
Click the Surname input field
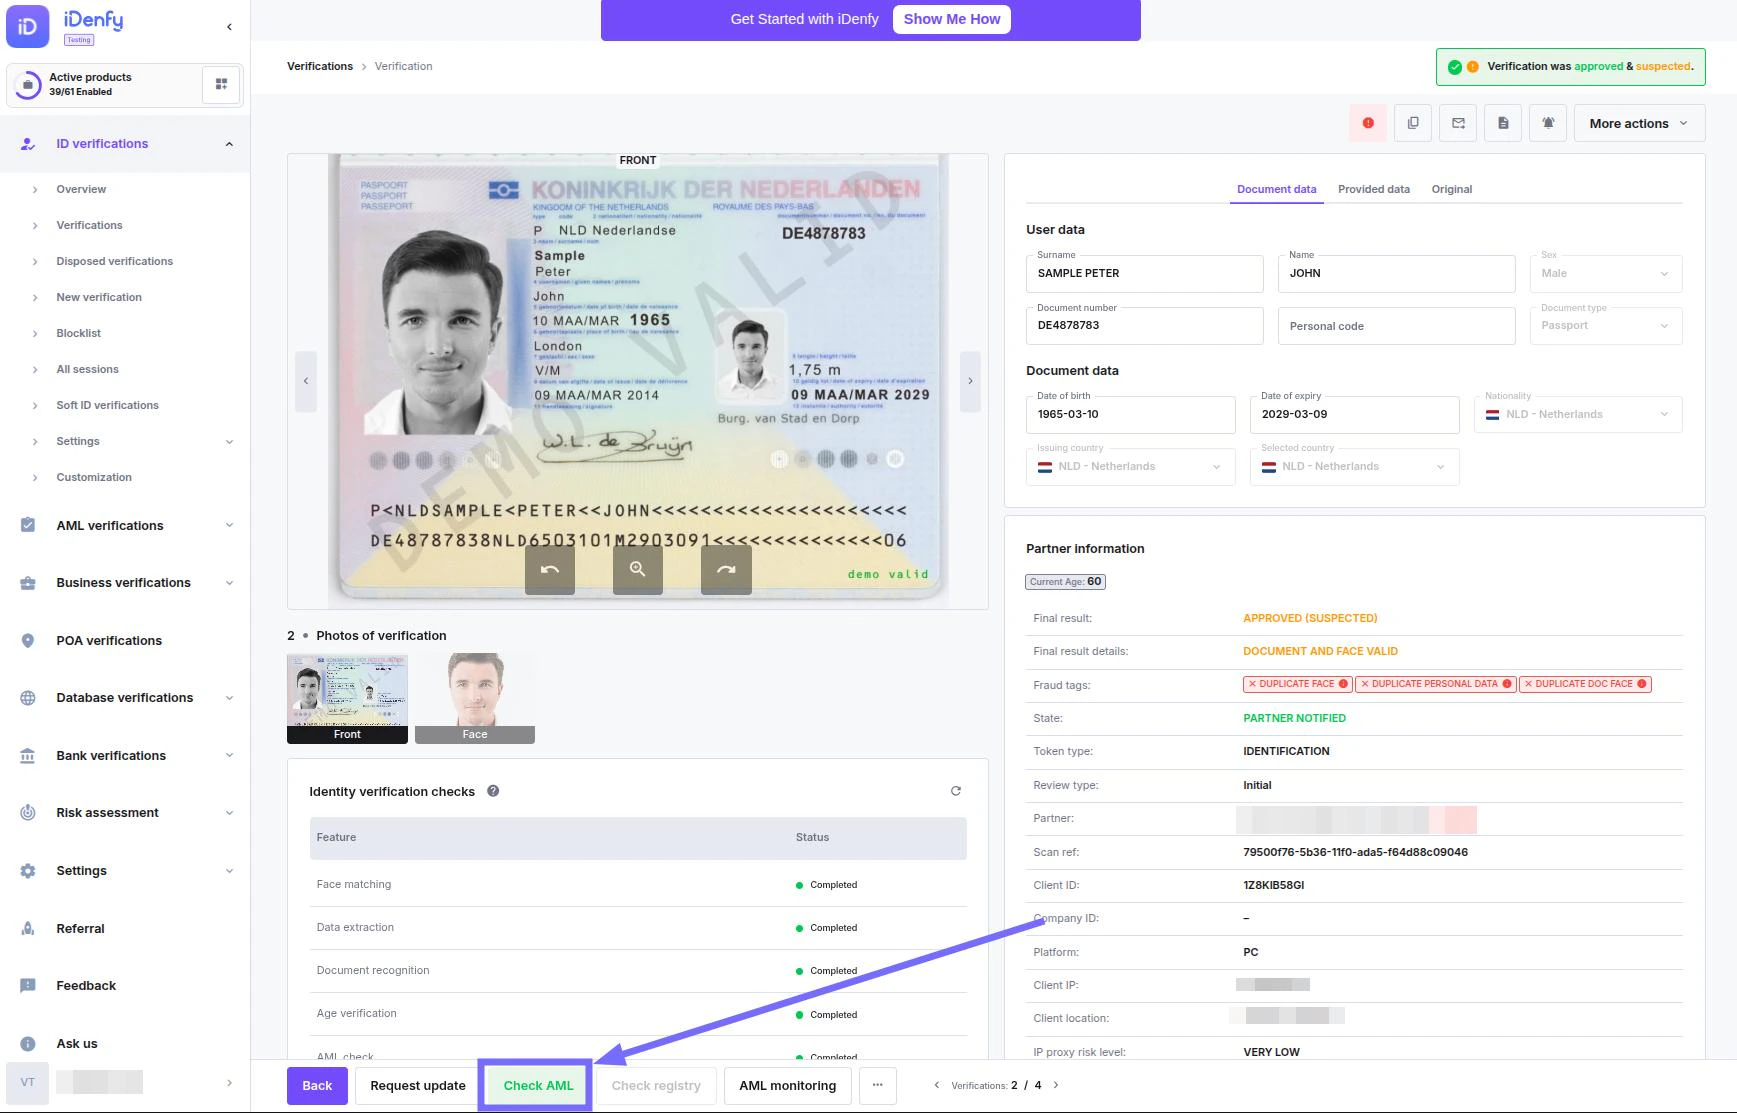(1145, 273)
